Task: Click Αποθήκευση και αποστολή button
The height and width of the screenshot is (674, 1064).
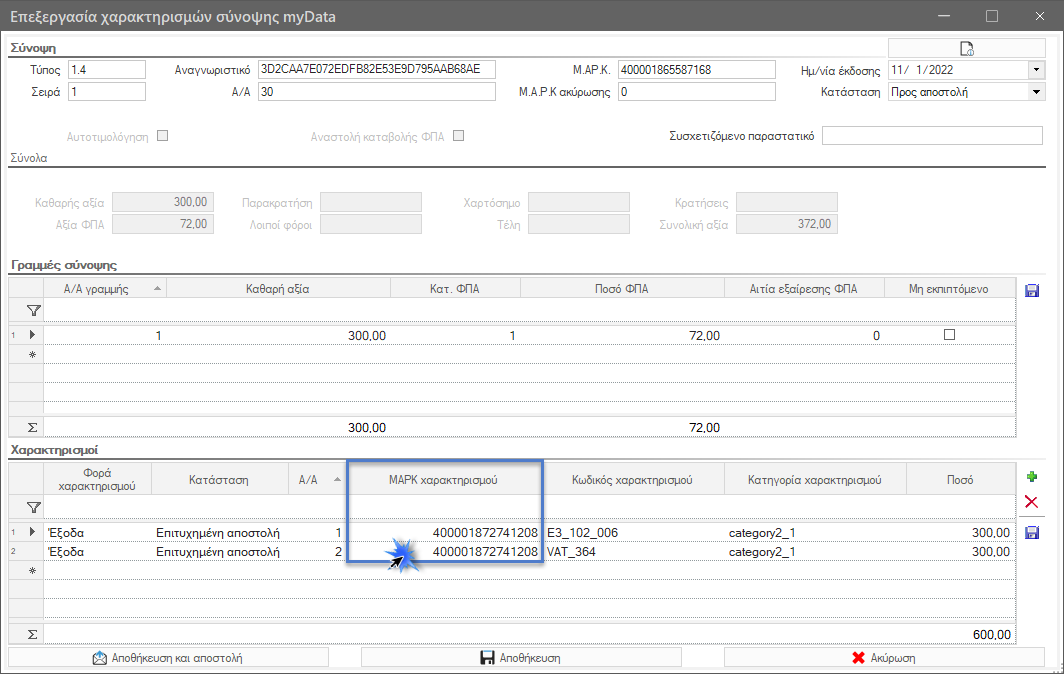Action: point(168,658)
